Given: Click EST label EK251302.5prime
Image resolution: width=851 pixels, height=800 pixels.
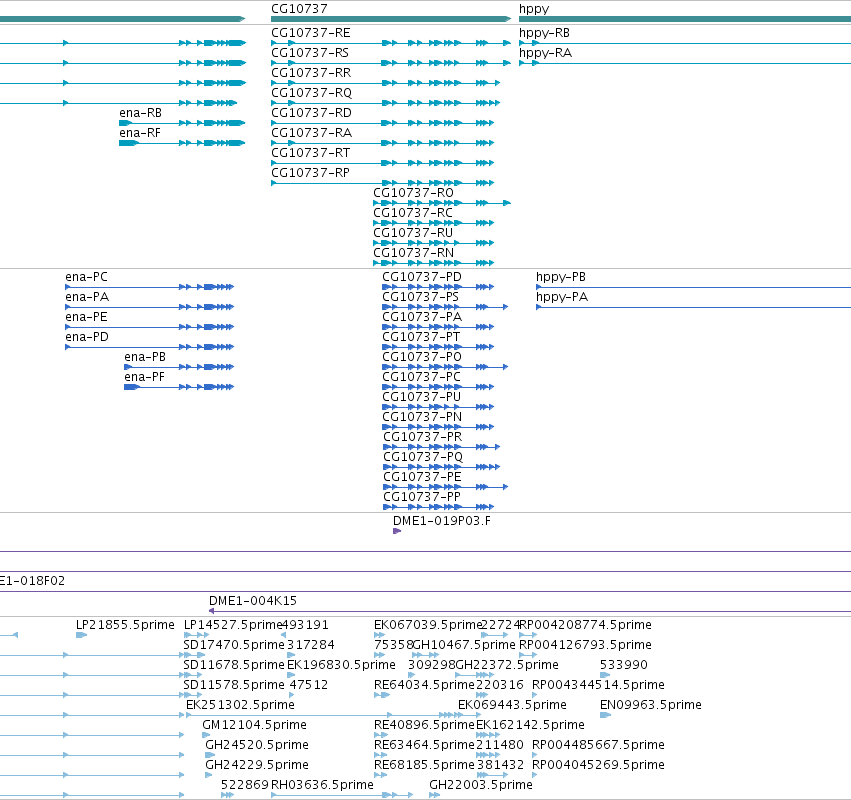Looking at the screenshot, I should 240,705.
